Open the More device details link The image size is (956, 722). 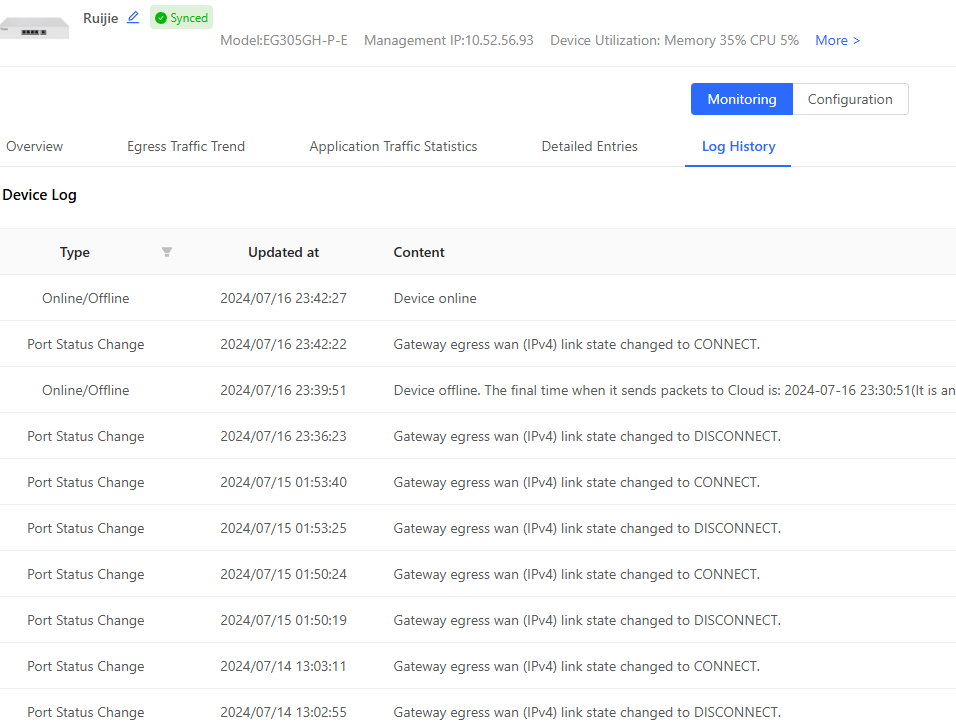(x=838, y=40)
